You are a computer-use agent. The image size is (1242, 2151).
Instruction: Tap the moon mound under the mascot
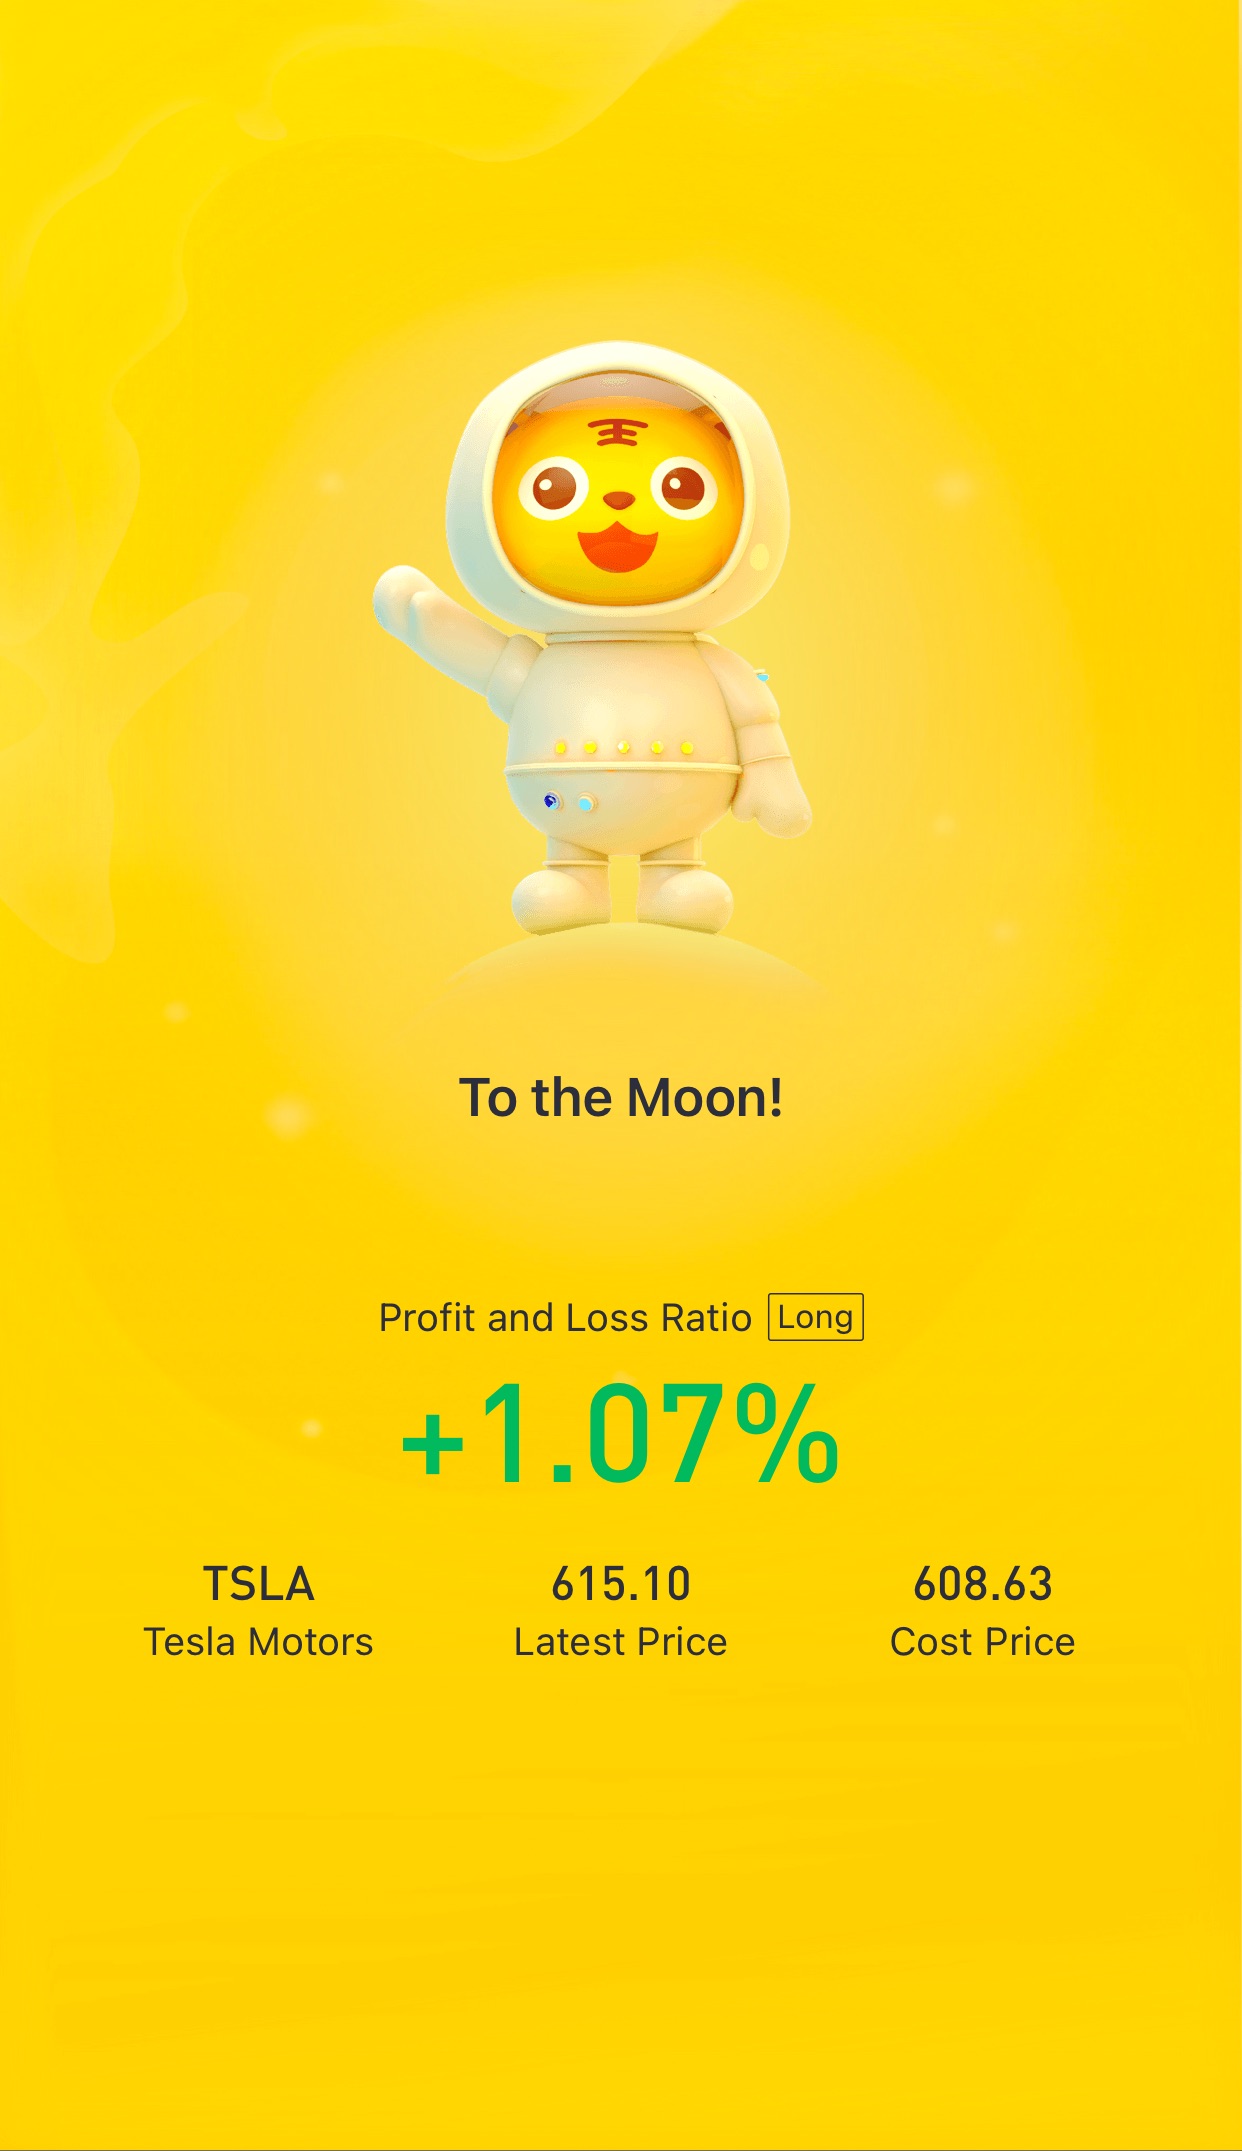click(x=630, y=958)
